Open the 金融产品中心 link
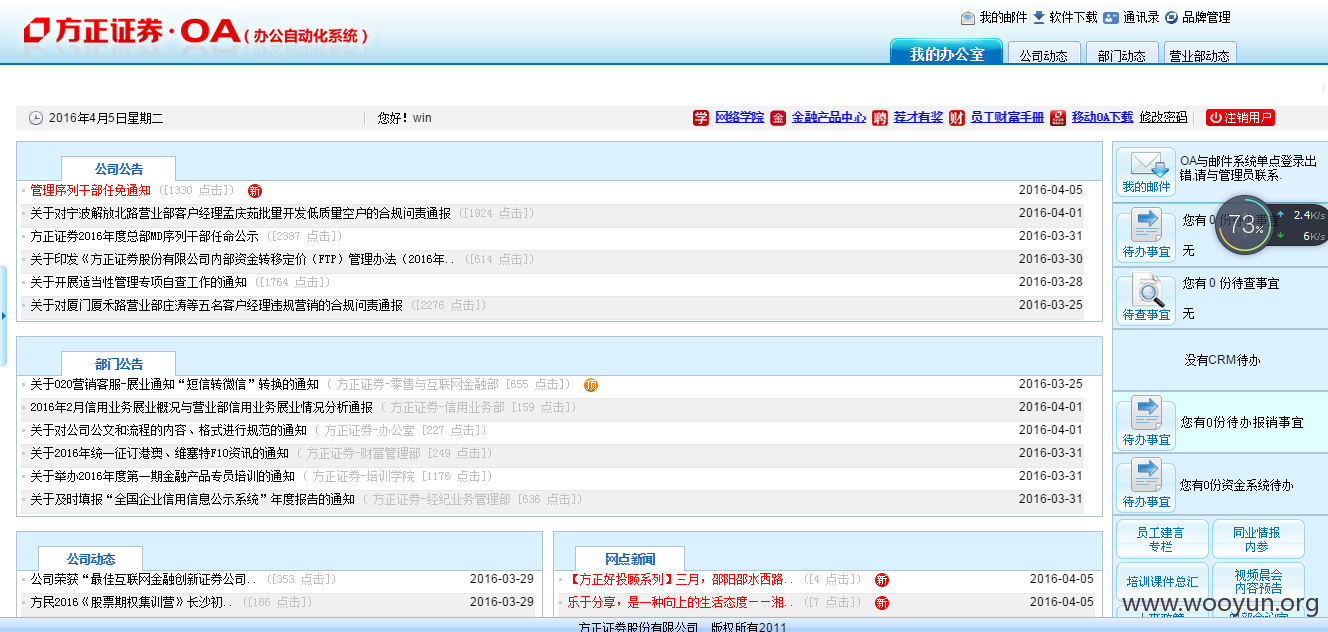1328x632 pixels. pyautogui.click(x=829, y=117)
